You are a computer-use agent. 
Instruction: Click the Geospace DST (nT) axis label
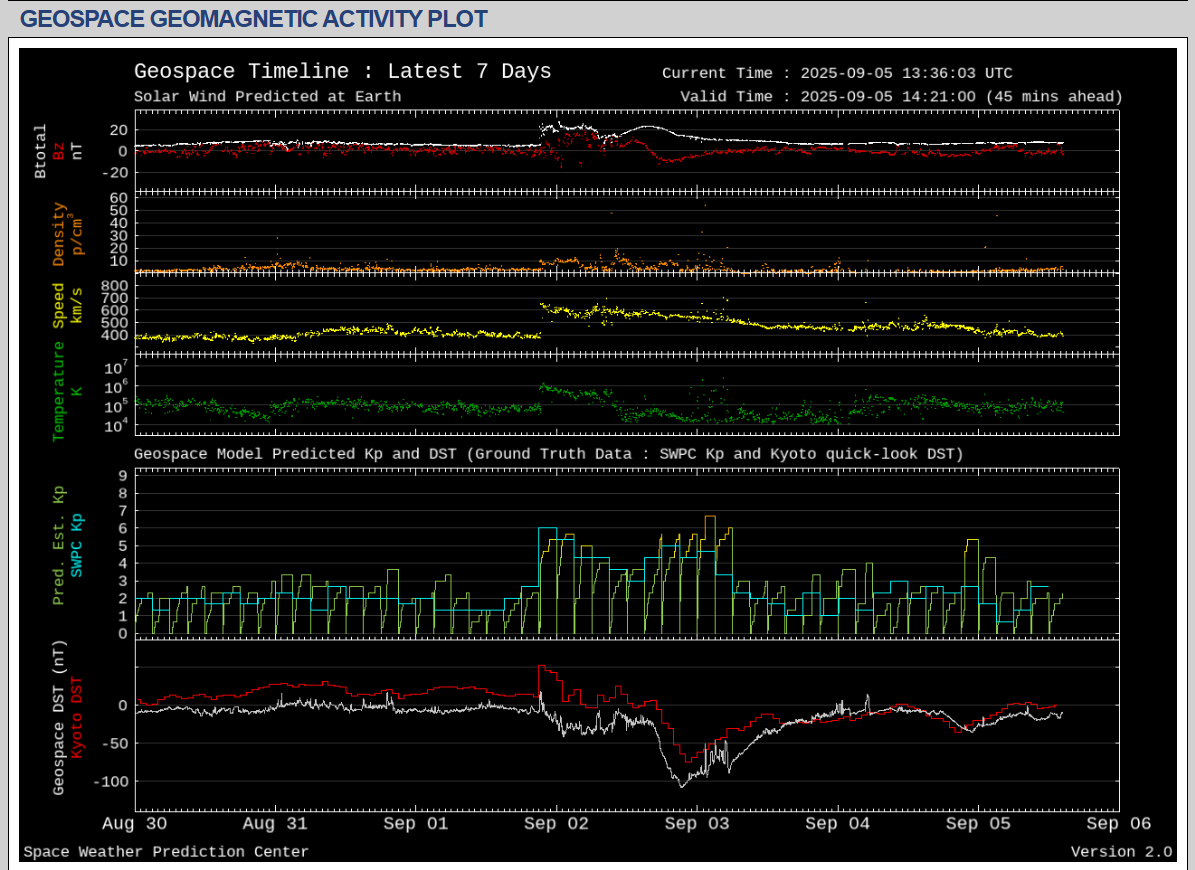point(59,718)
